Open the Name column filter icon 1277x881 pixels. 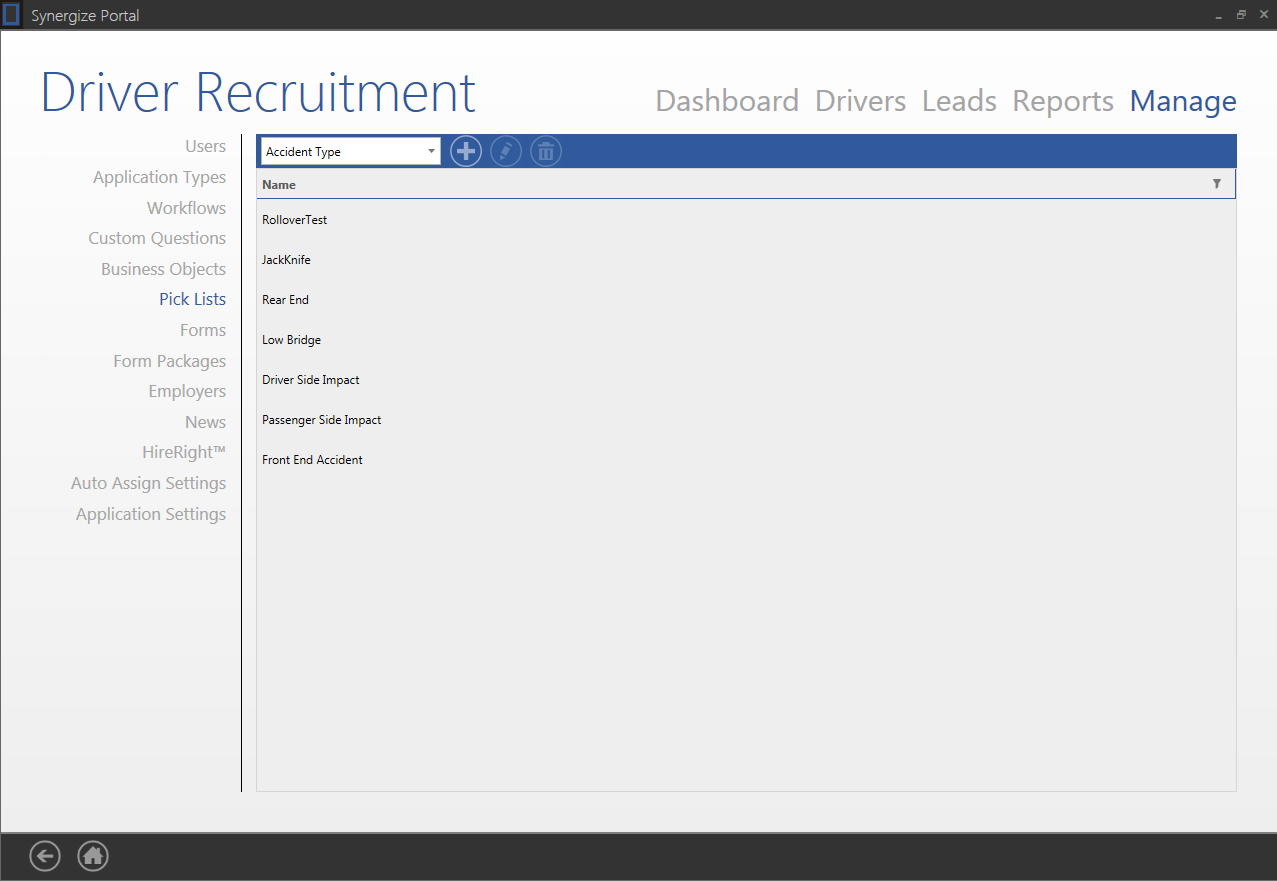click(1216, 184)
